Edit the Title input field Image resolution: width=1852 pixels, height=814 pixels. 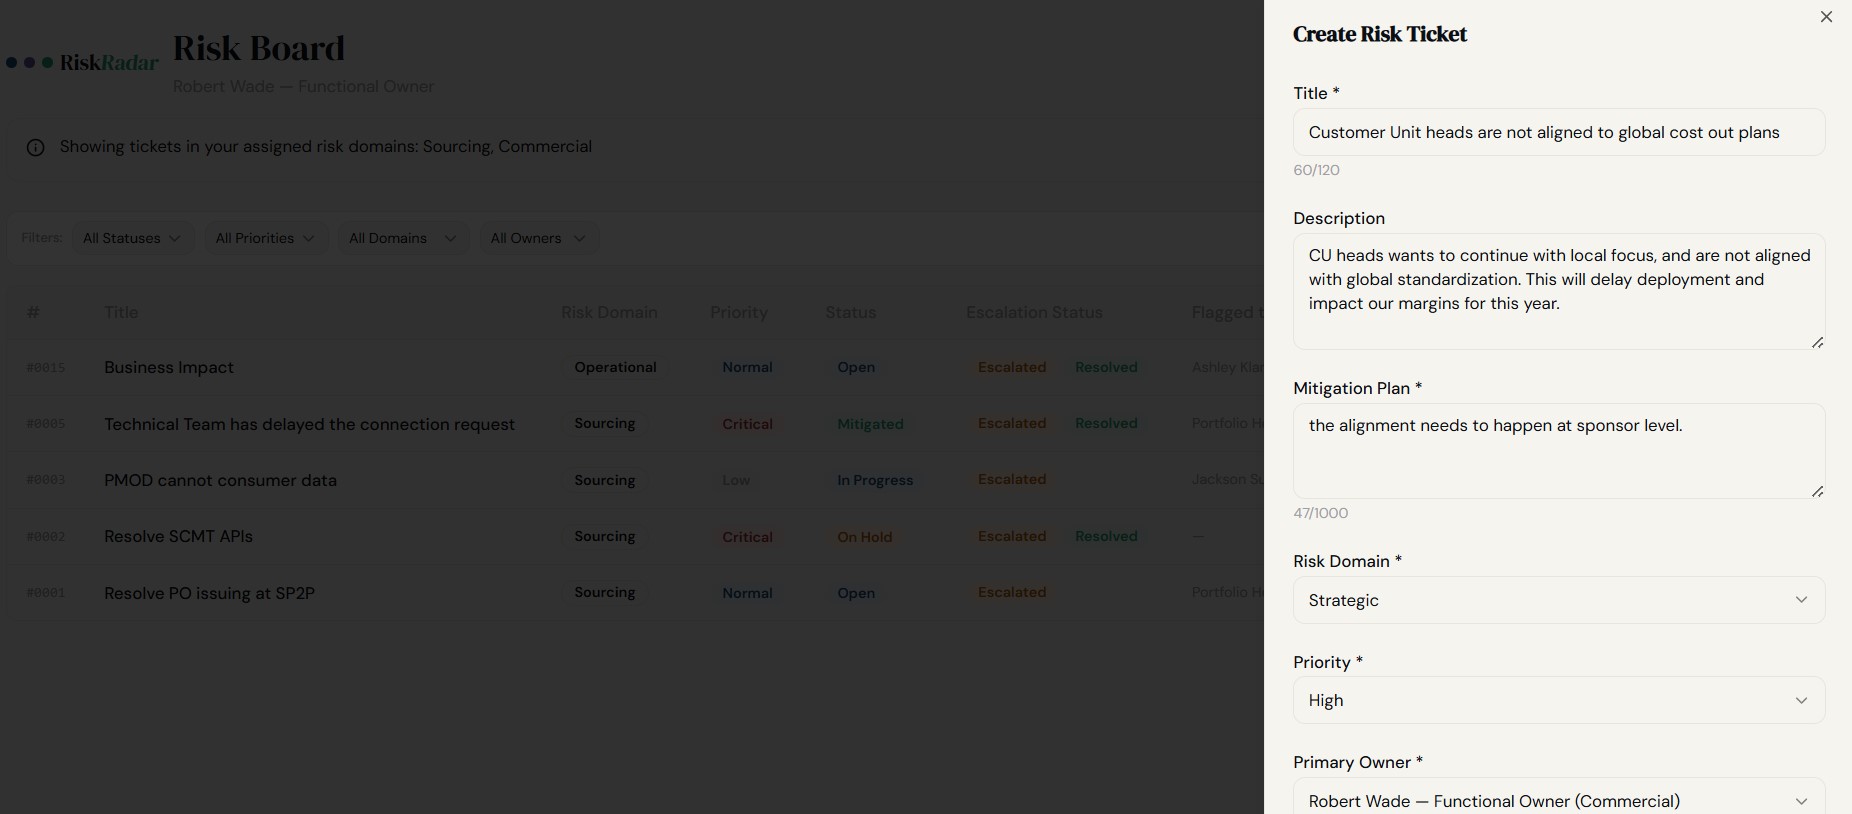coord(1559,132)
